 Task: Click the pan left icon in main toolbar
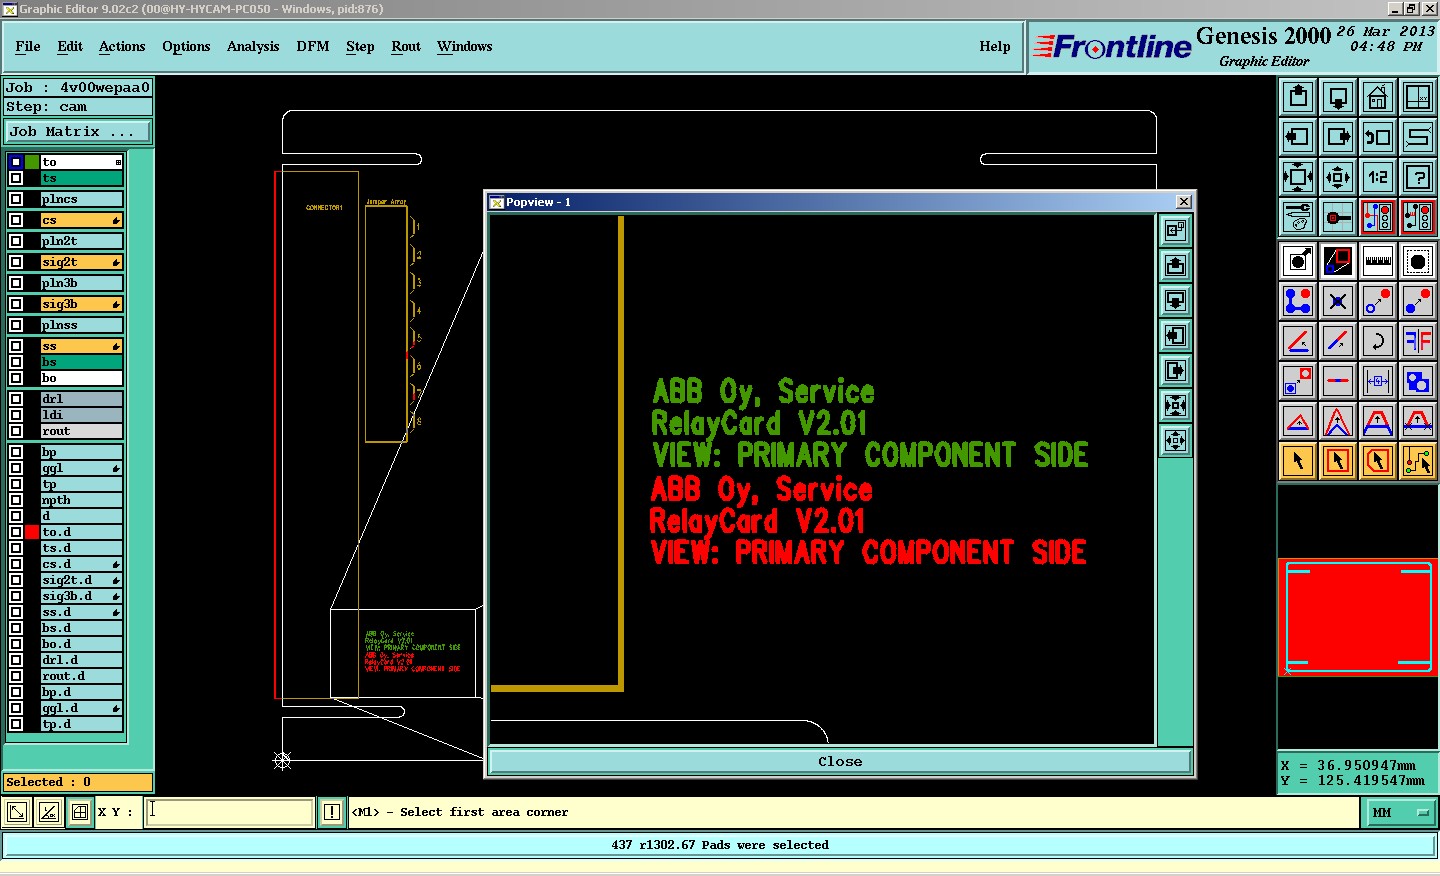tap(1298, 137)
